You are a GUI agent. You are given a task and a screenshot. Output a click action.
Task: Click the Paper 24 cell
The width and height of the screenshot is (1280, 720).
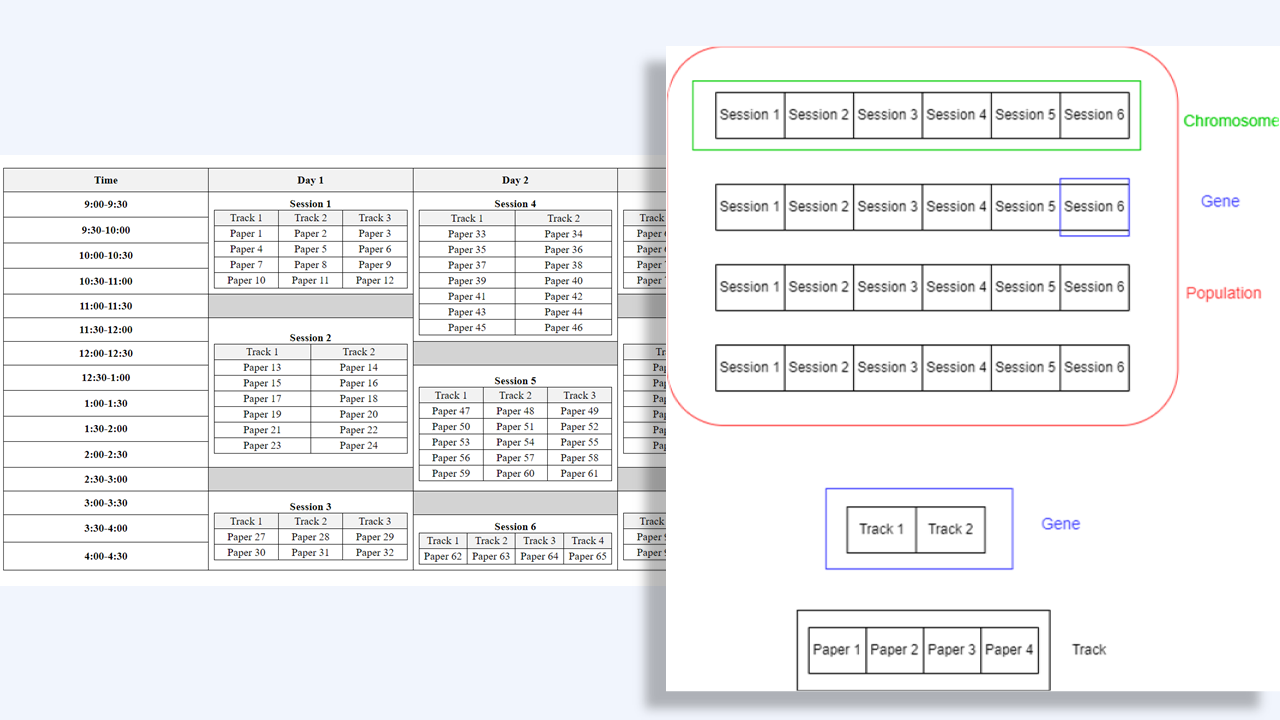tap(358, 446)
